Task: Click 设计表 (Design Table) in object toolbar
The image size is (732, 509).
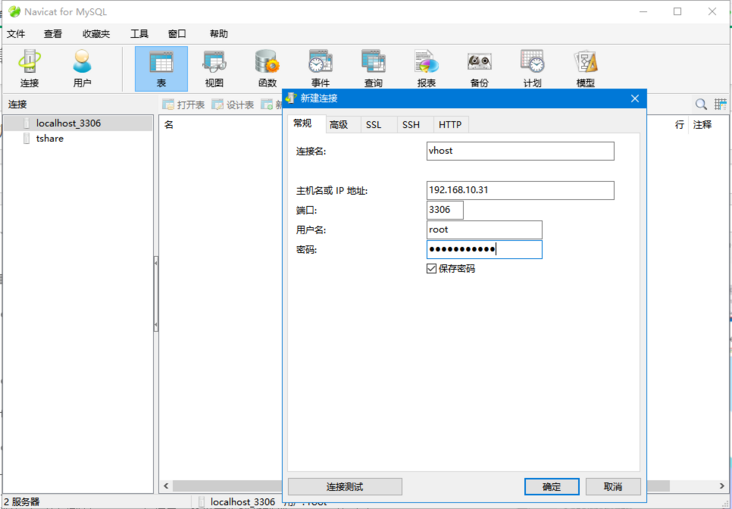Action: pyautogui.click(x=232, y=105)
